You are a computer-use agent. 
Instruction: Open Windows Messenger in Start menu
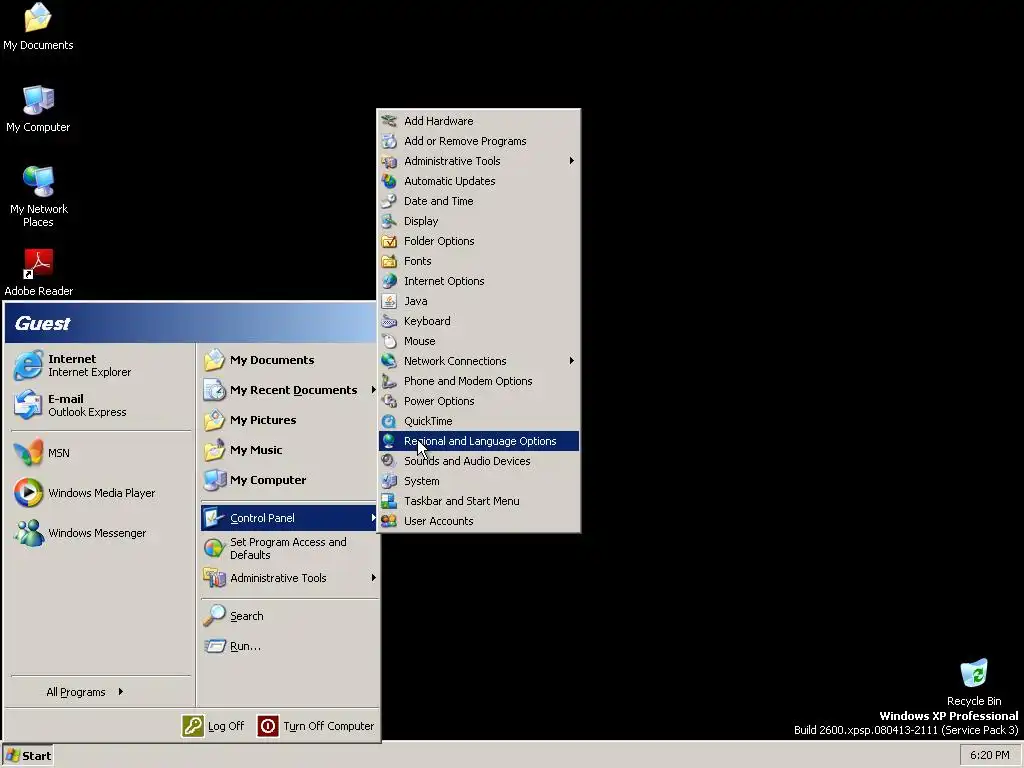(x=101, y=533)
